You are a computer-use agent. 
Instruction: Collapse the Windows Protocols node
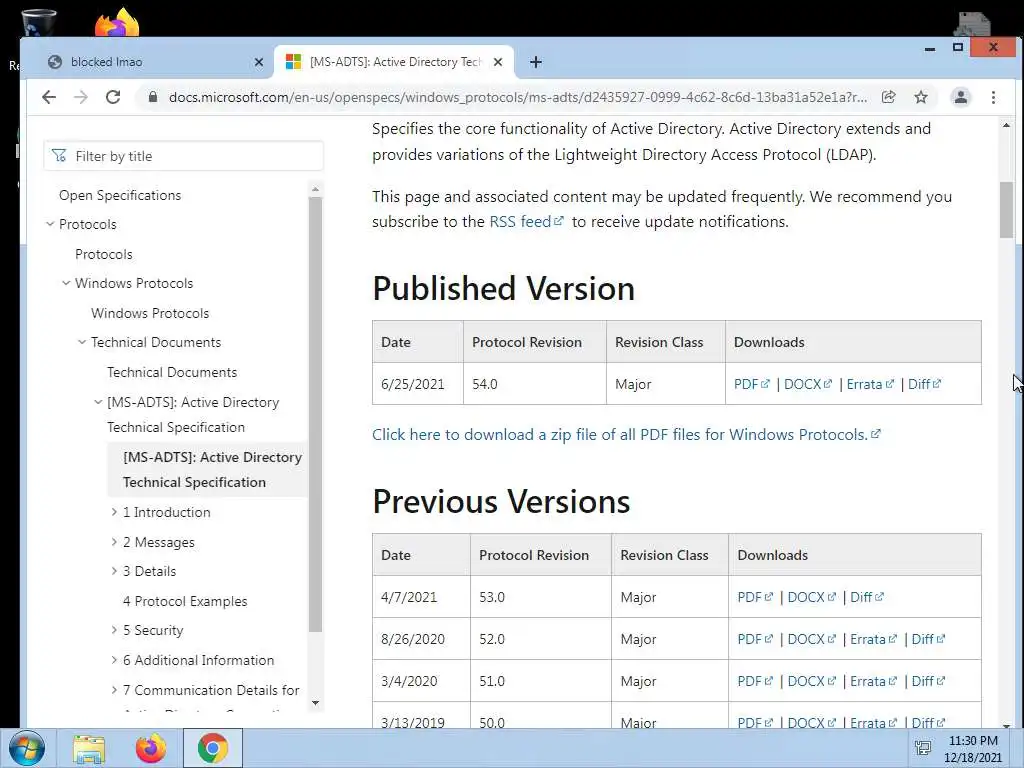click(66, 283)
